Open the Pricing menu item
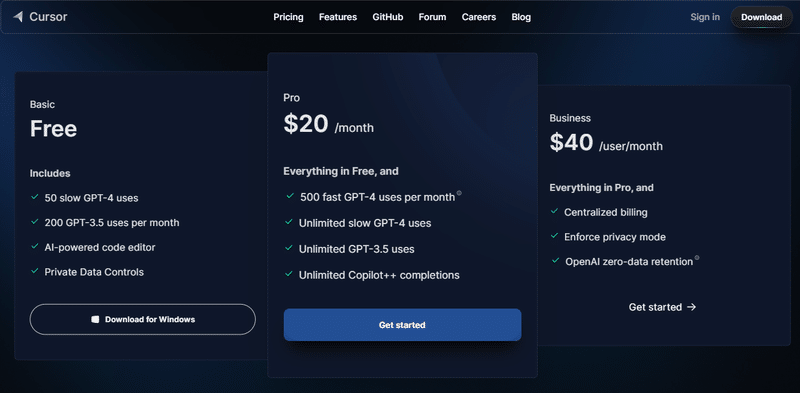The image size is (800, 393). click(288, 17)
